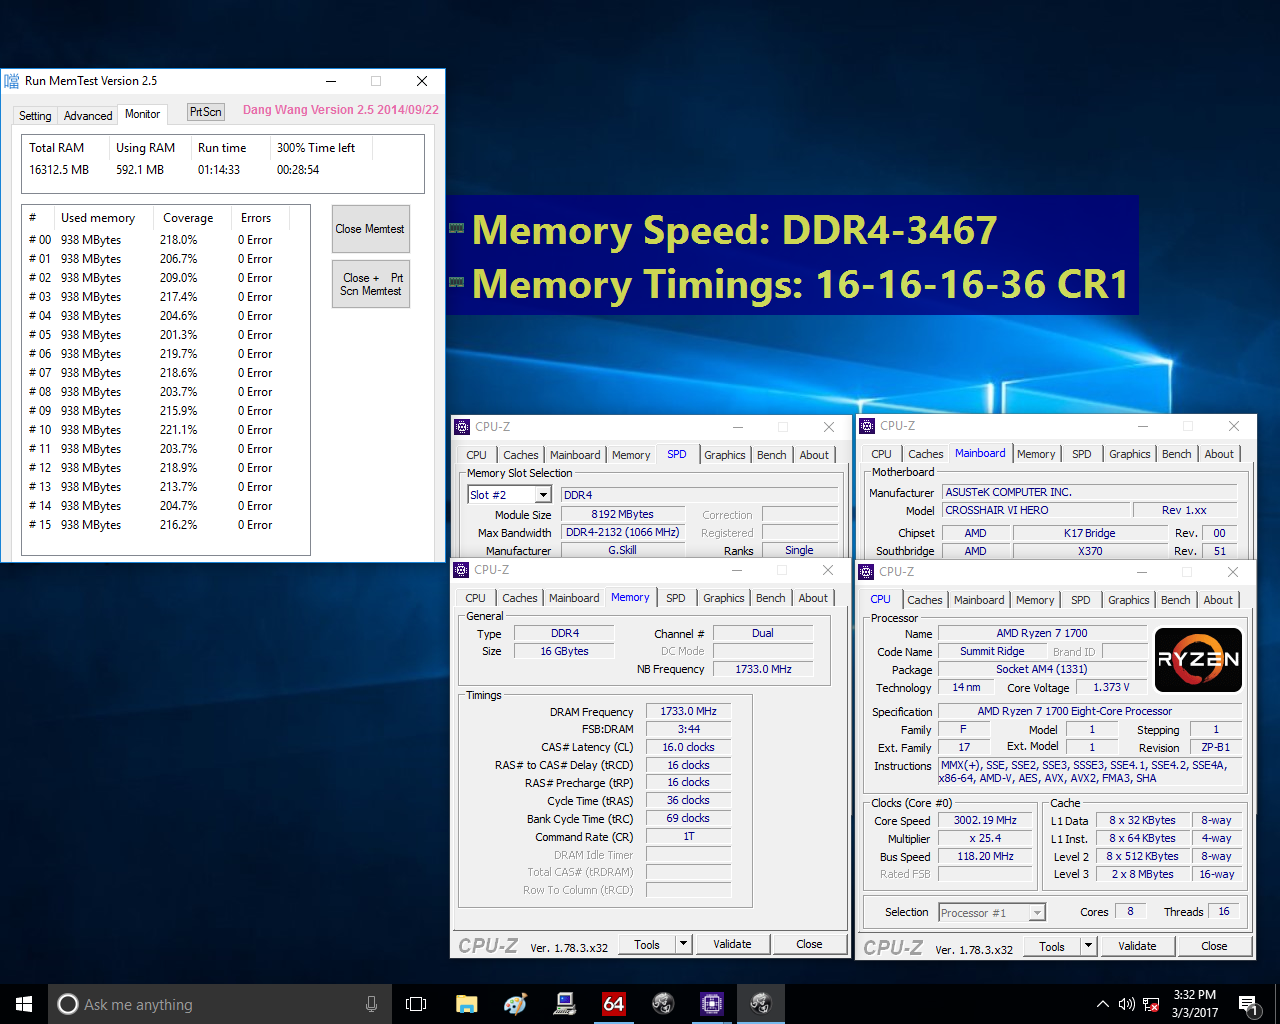Image resolution: width=1280 pixels, height=1024 pixels.
Task: Open the Slot #2 memory slot dropdown
Action: 543,494
